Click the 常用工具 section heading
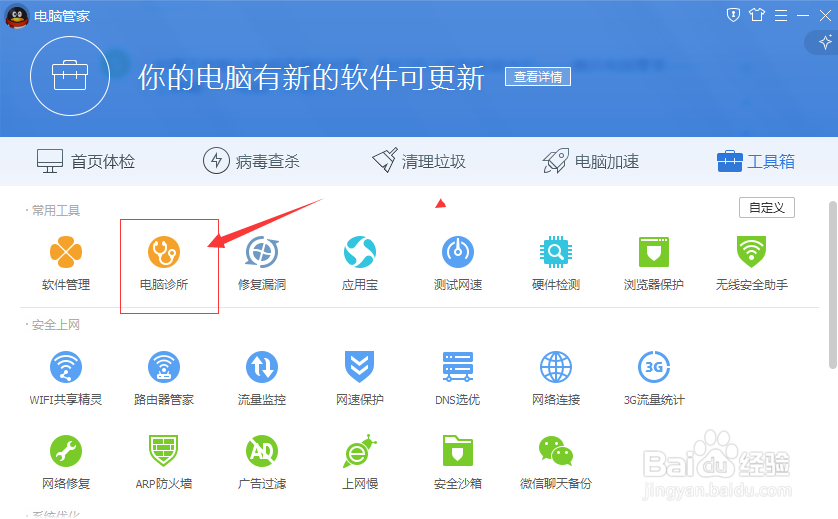 56,211
